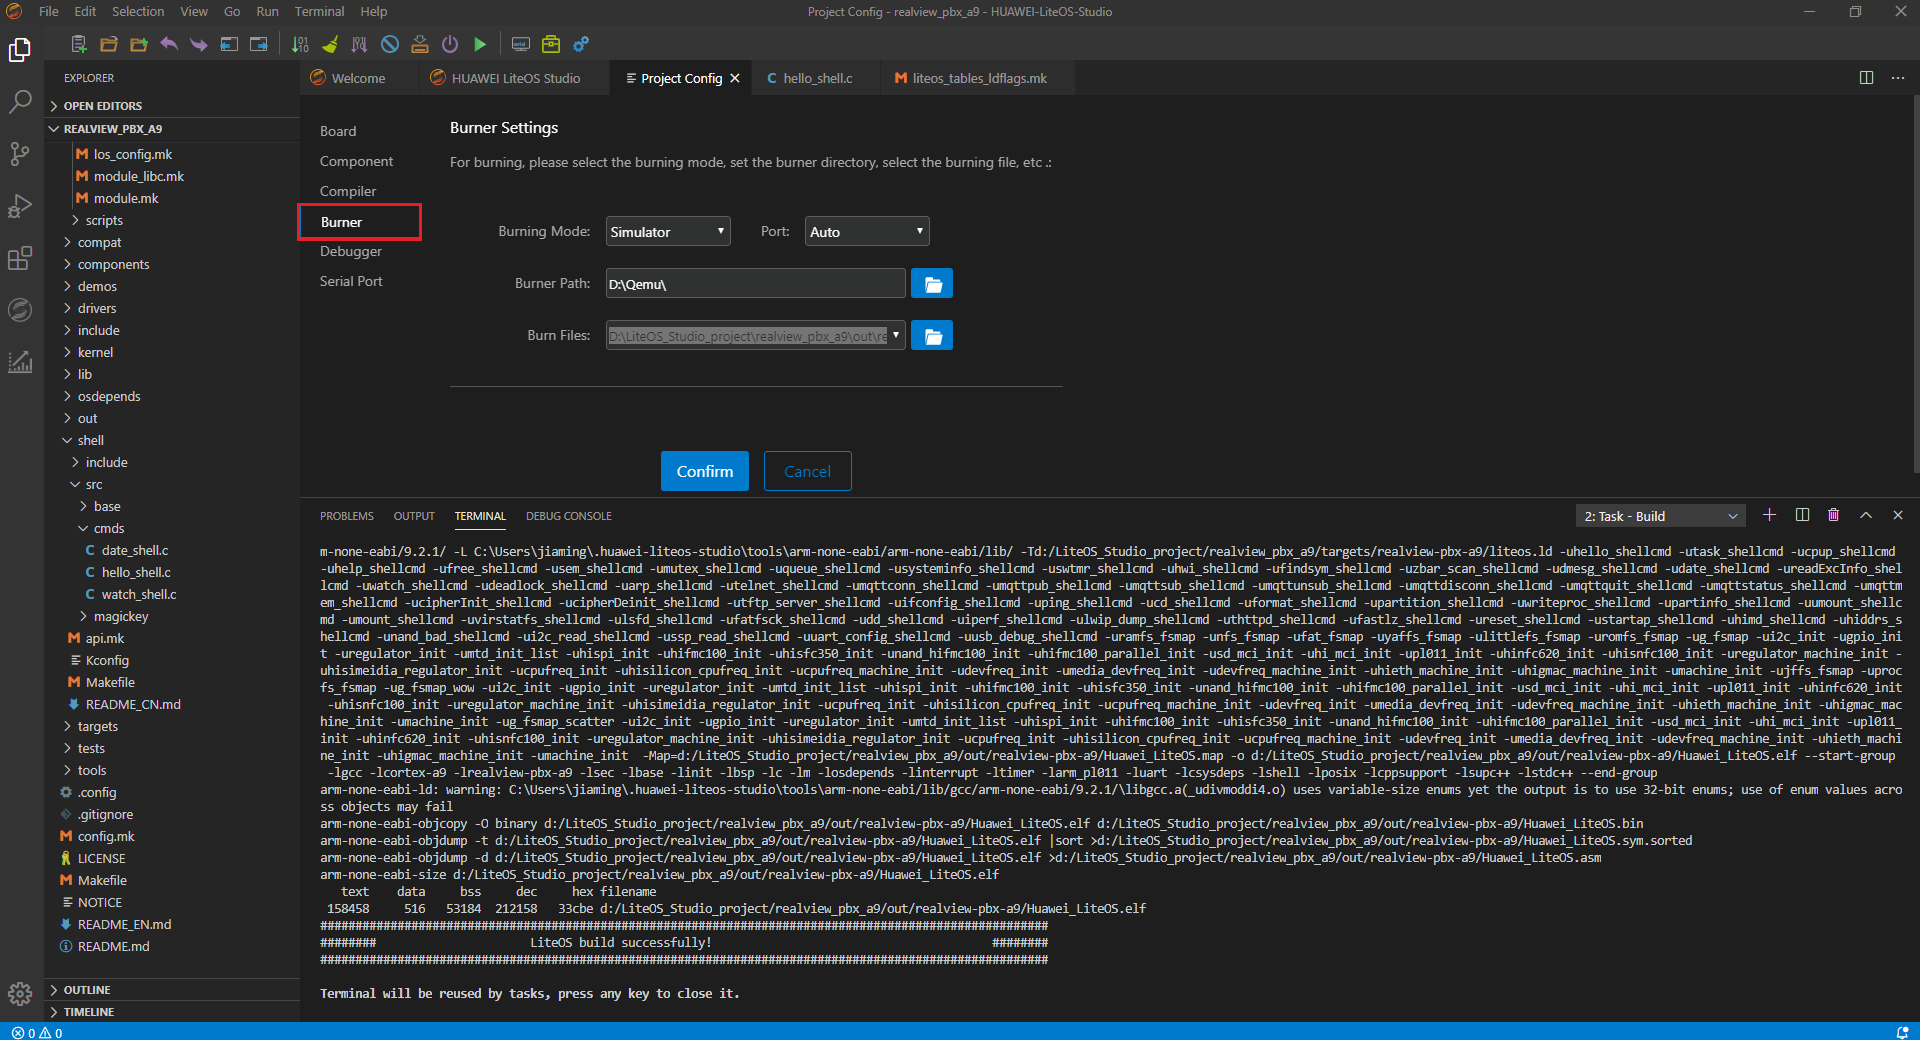Open the green toolbox toolbar icon

tap(550, 44)
